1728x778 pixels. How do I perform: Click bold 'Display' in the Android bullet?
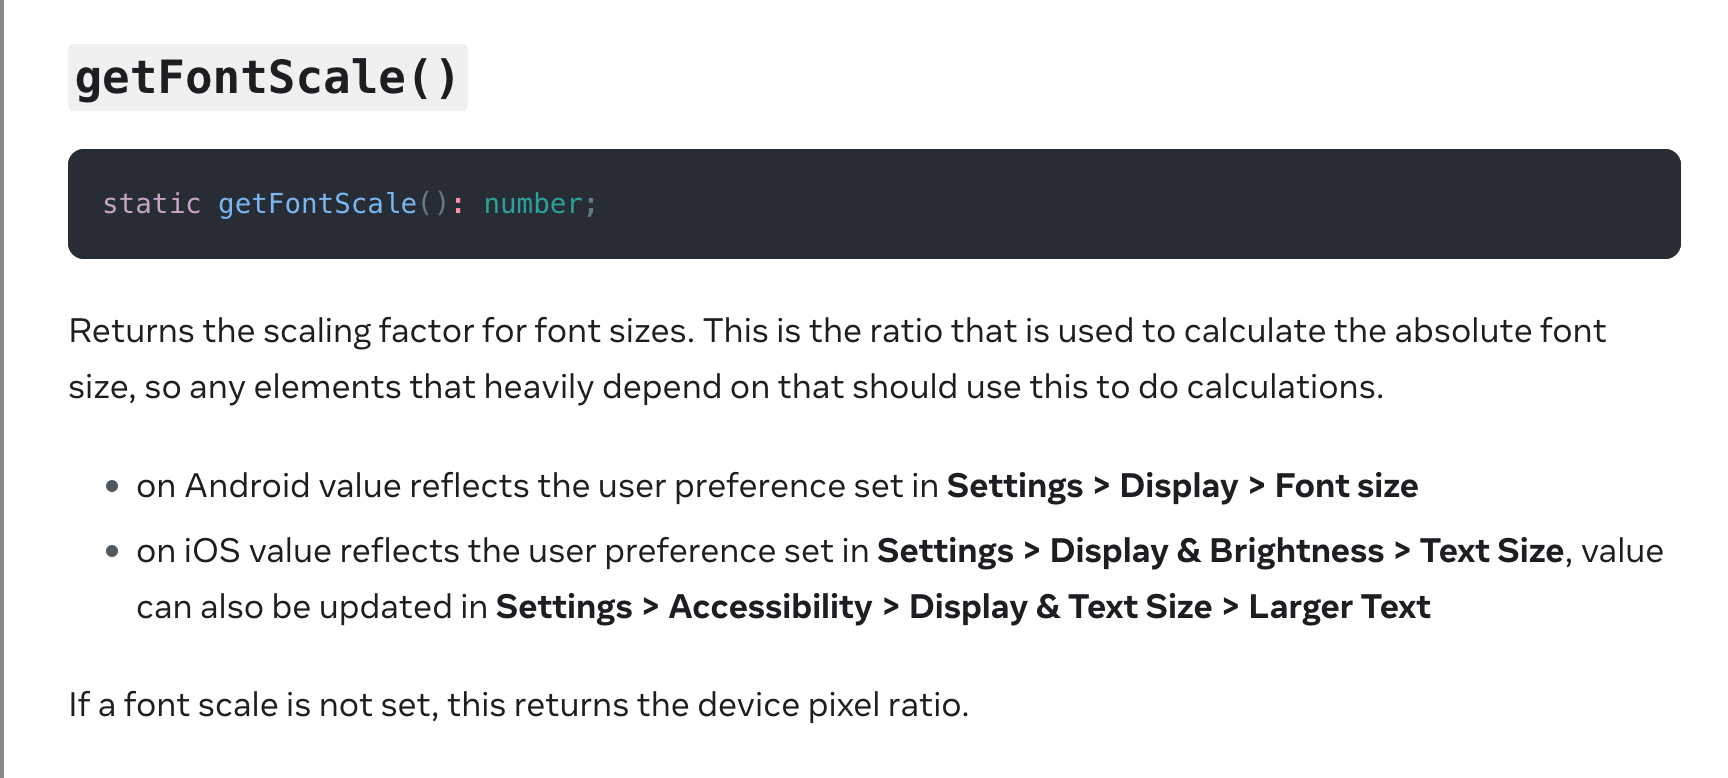click(1178, 486)
